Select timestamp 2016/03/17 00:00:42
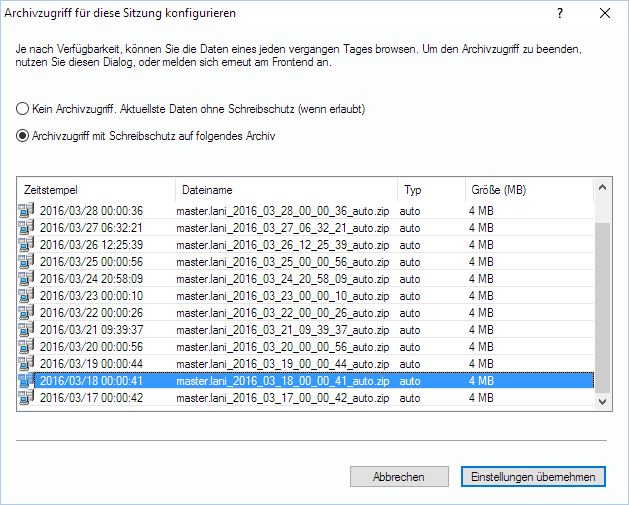 coord(91,398)
